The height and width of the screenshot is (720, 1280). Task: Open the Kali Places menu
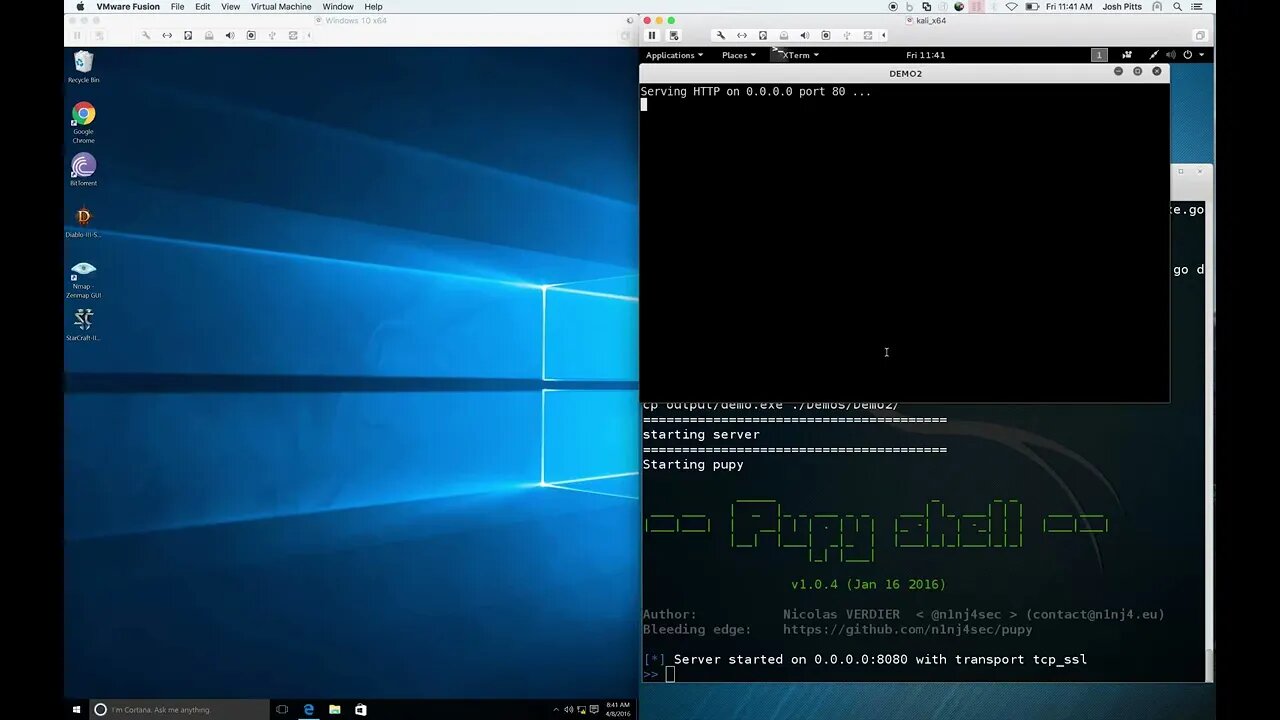[x=738, y=55]
